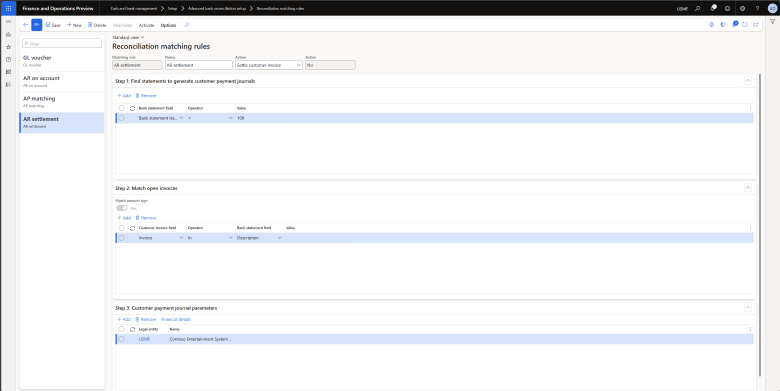The width and height of the screenshot is (780, 391).
Task: Click Delete in the action pane
Action: click(x=97, y=25)
